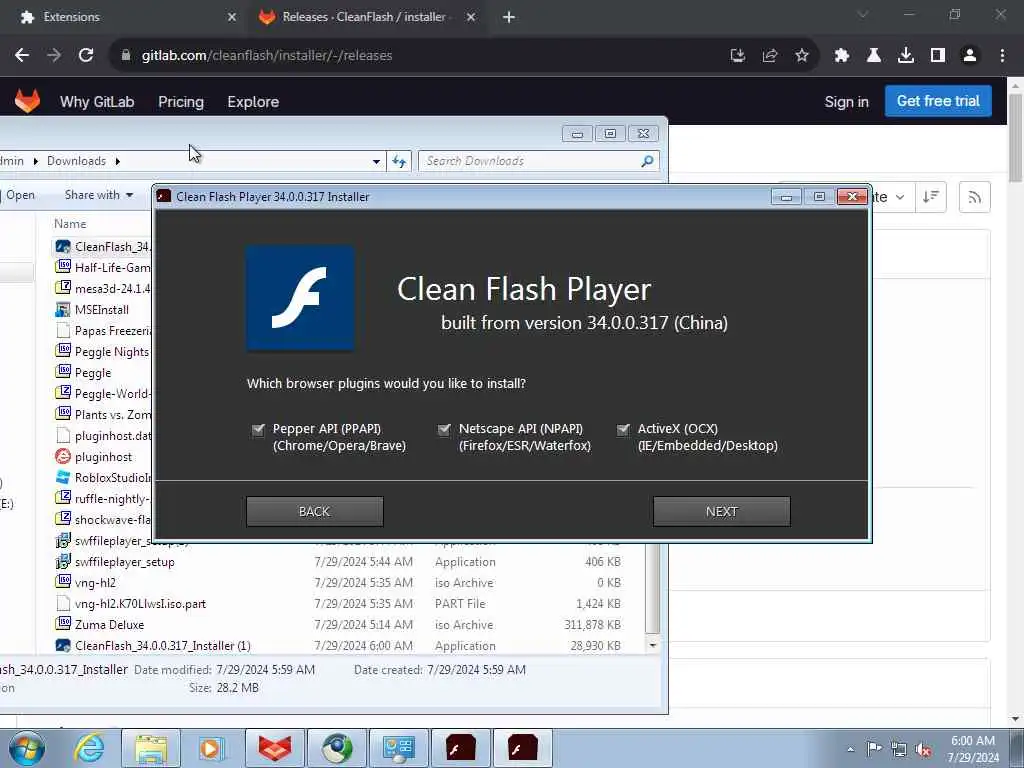Open Share with dropdown in Explorer

[99, 195]
